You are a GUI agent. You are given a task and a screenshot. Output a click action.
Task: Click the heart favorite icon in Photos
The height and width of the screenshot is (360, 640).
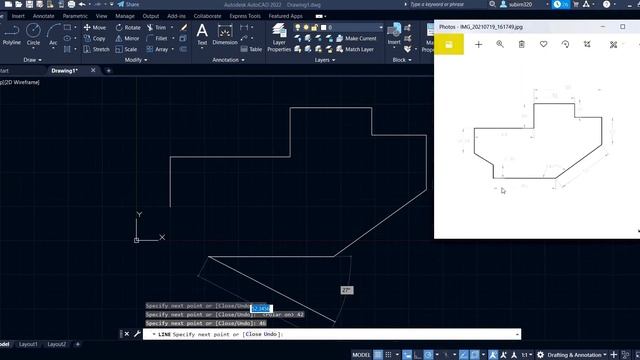(543, 44)
